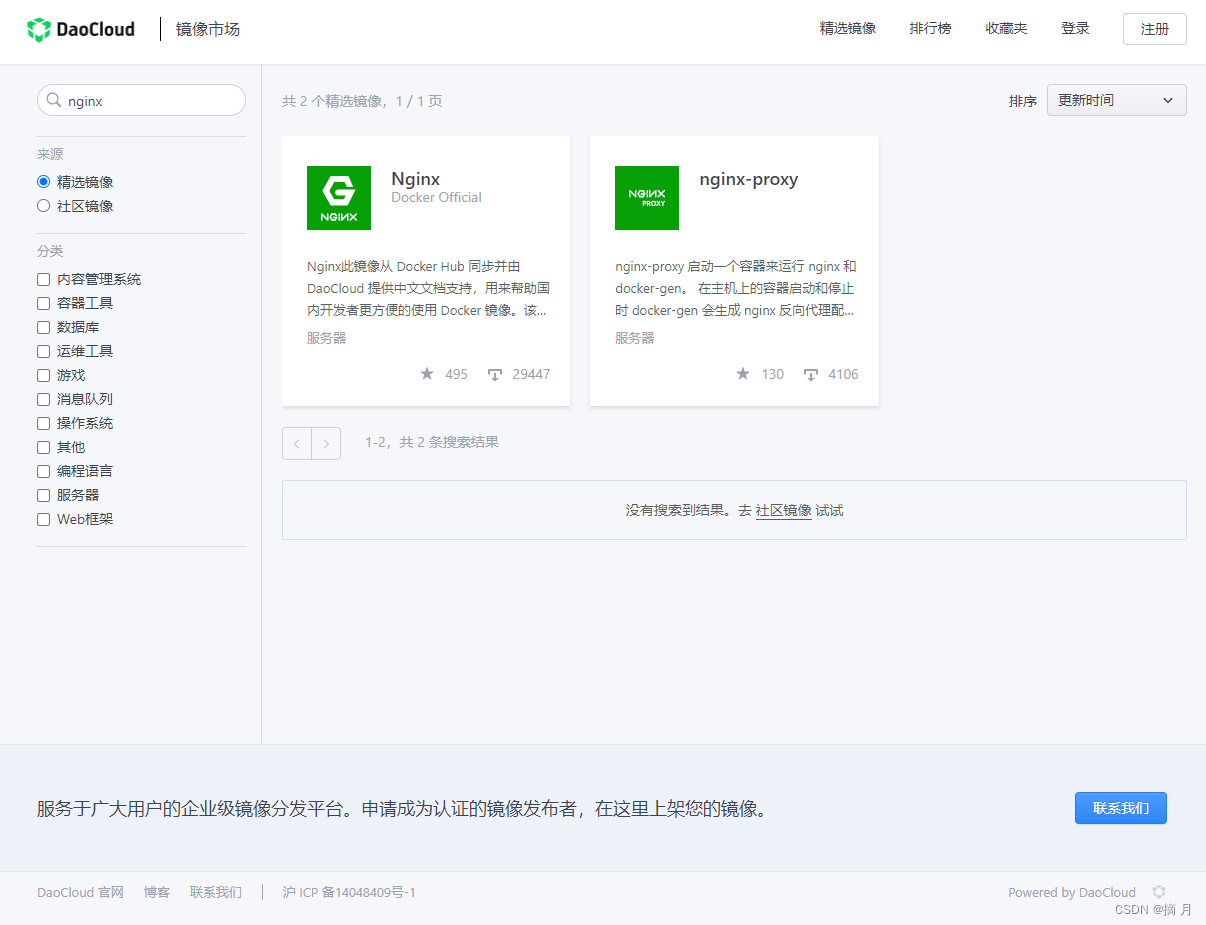Open 精选镜像 in top navigation
1206x925 pixels.
pyautogui.click(x=848, y=29)
